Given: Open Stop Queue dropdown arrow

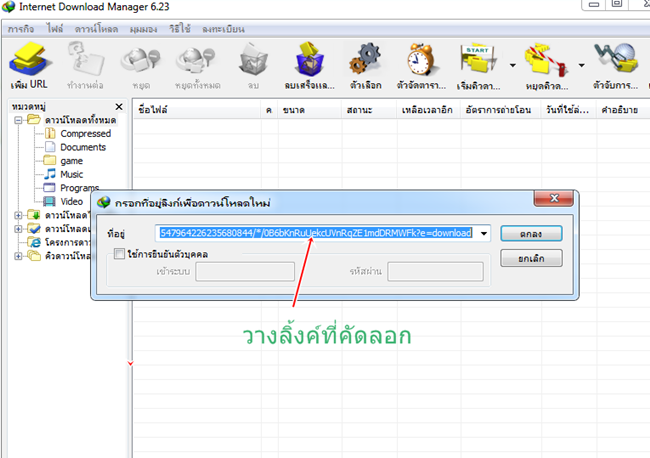Looking at the screenshot, I should coord(582,65).
